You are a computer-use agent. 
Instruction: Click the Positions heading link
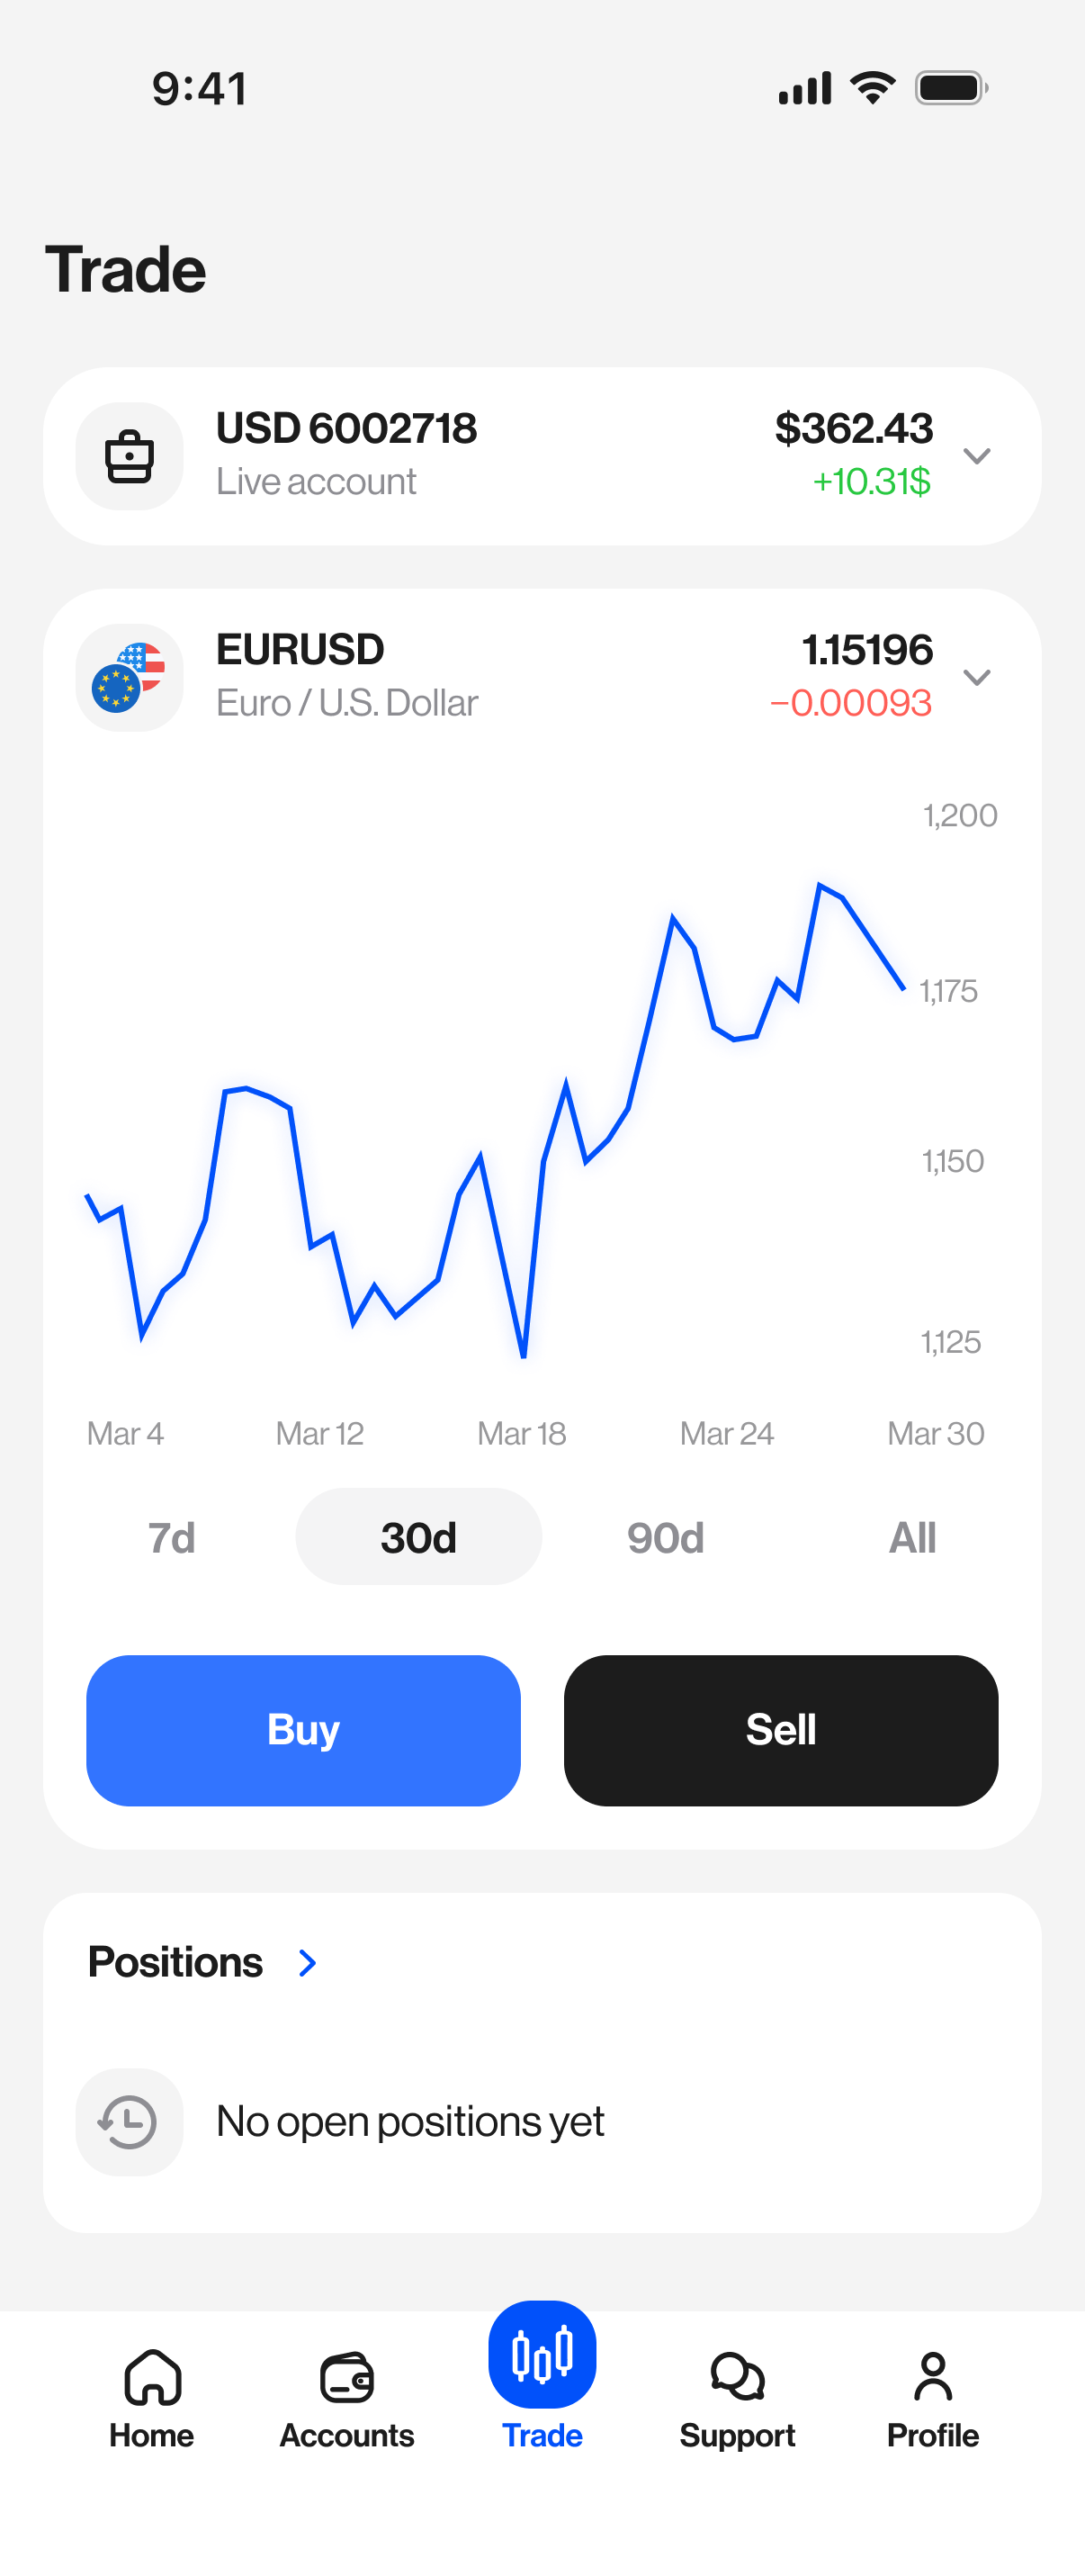176,1962
